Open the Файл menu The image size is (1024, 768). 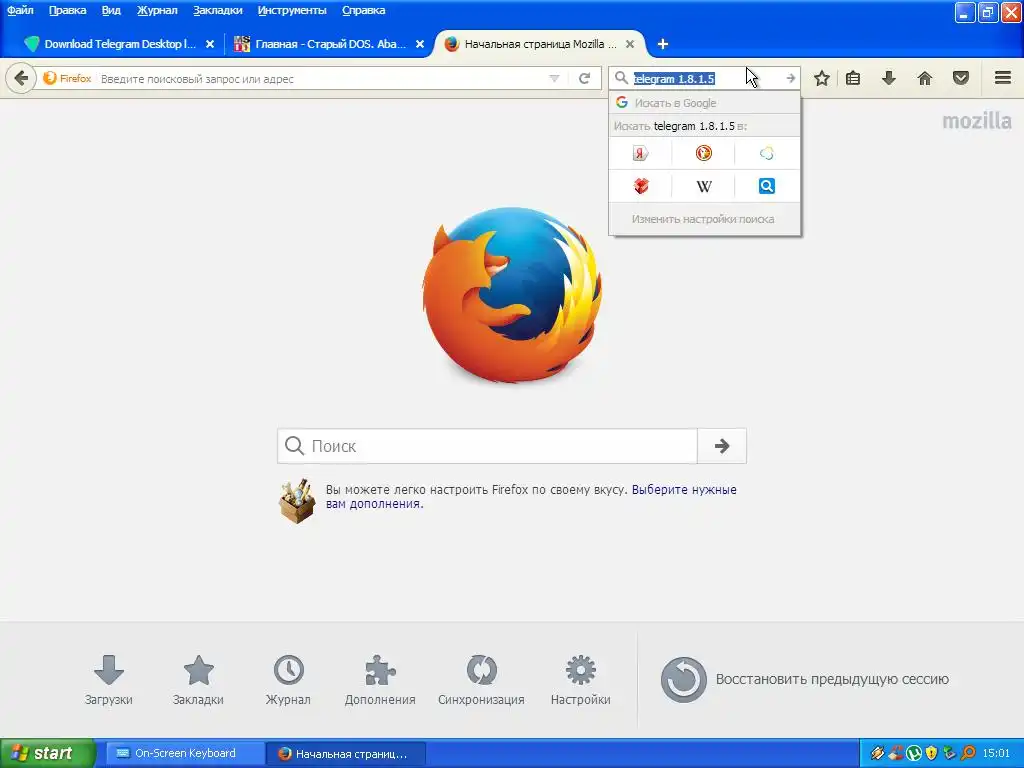click(x=20, y=10)
